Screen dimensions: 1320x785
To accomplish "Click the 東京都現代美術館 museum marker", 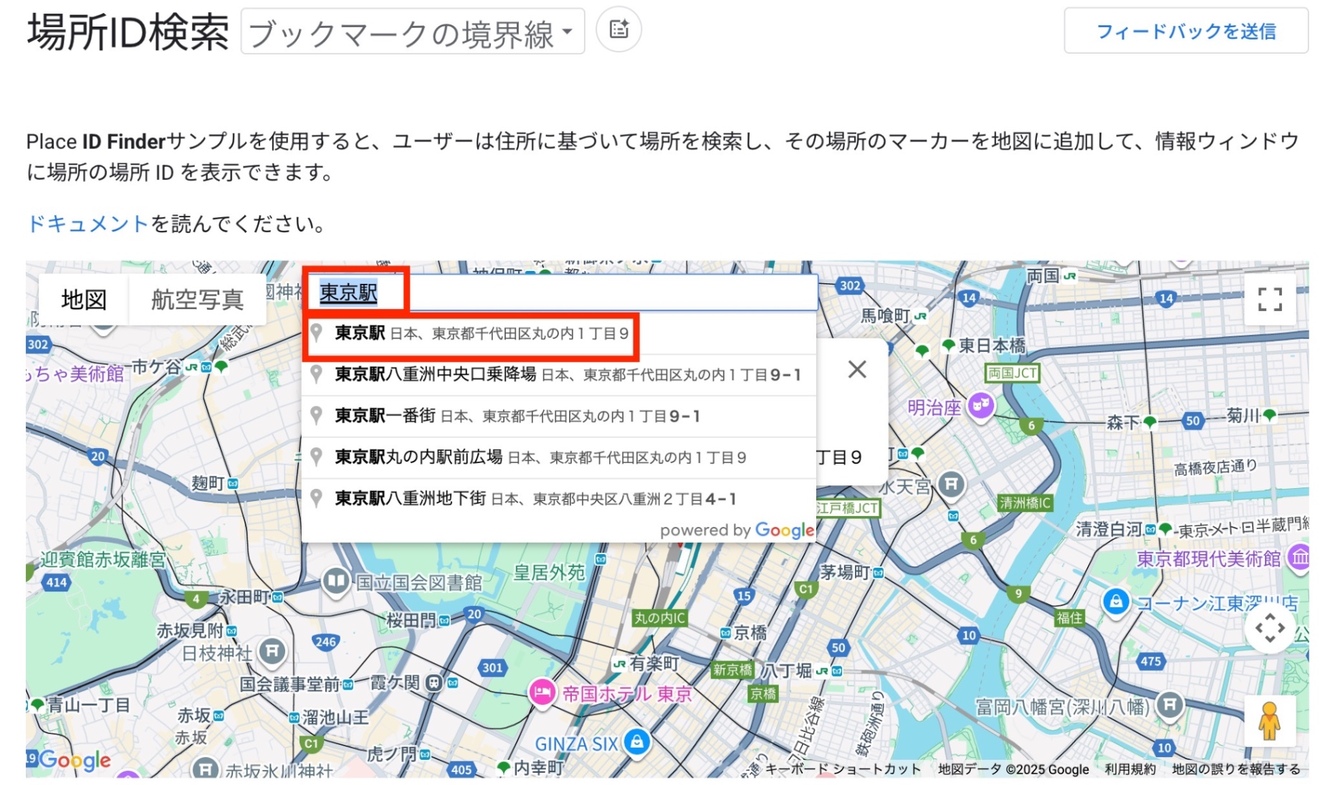I will [x=1300, y=558].
